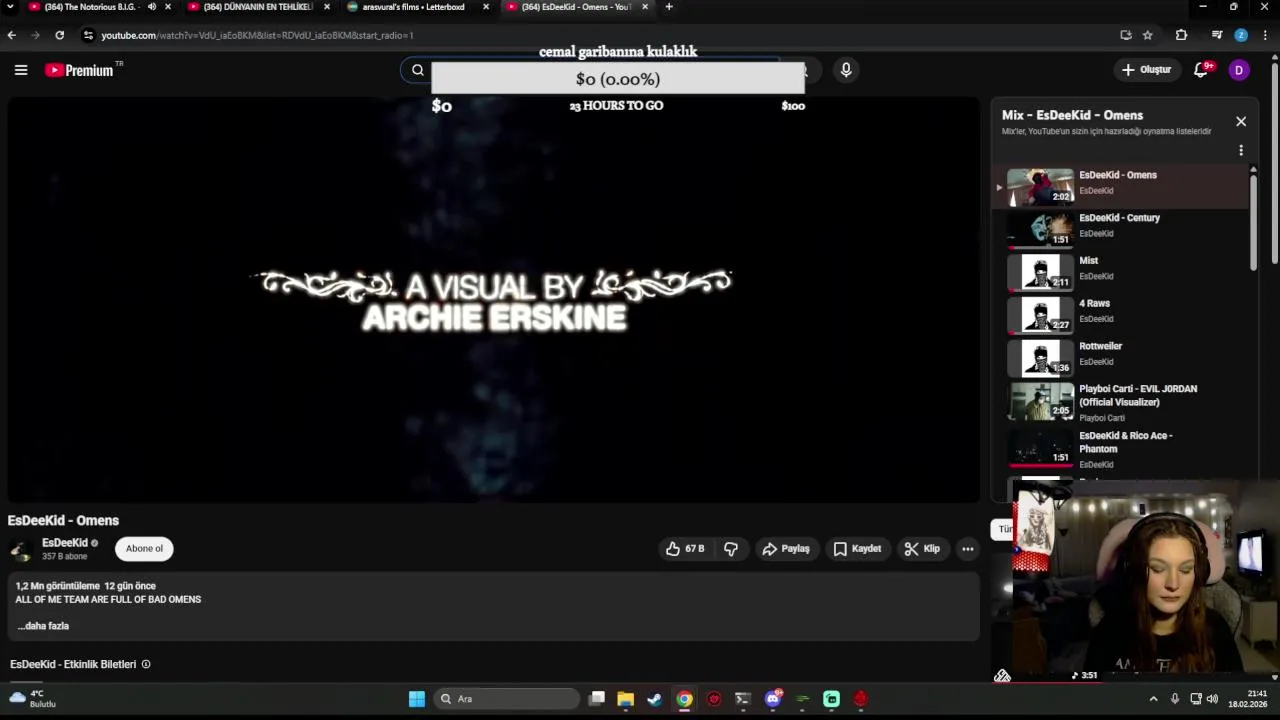Open Google Chrome taskbar icon
This screenshot has height=720, width=1280.
point(684,699)
